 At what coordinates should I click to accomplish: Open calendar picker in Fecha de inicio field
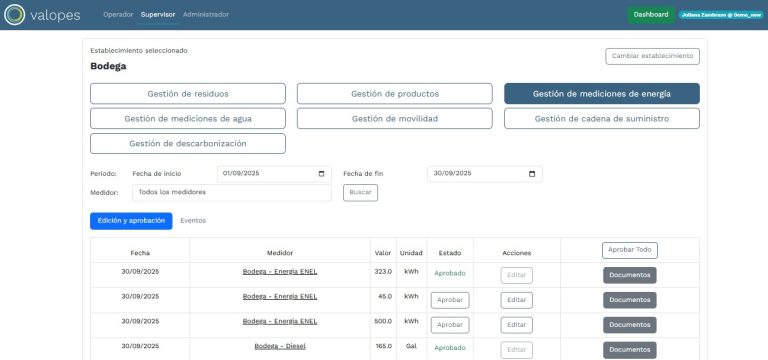pyautogui.click(x=321, y=174)
